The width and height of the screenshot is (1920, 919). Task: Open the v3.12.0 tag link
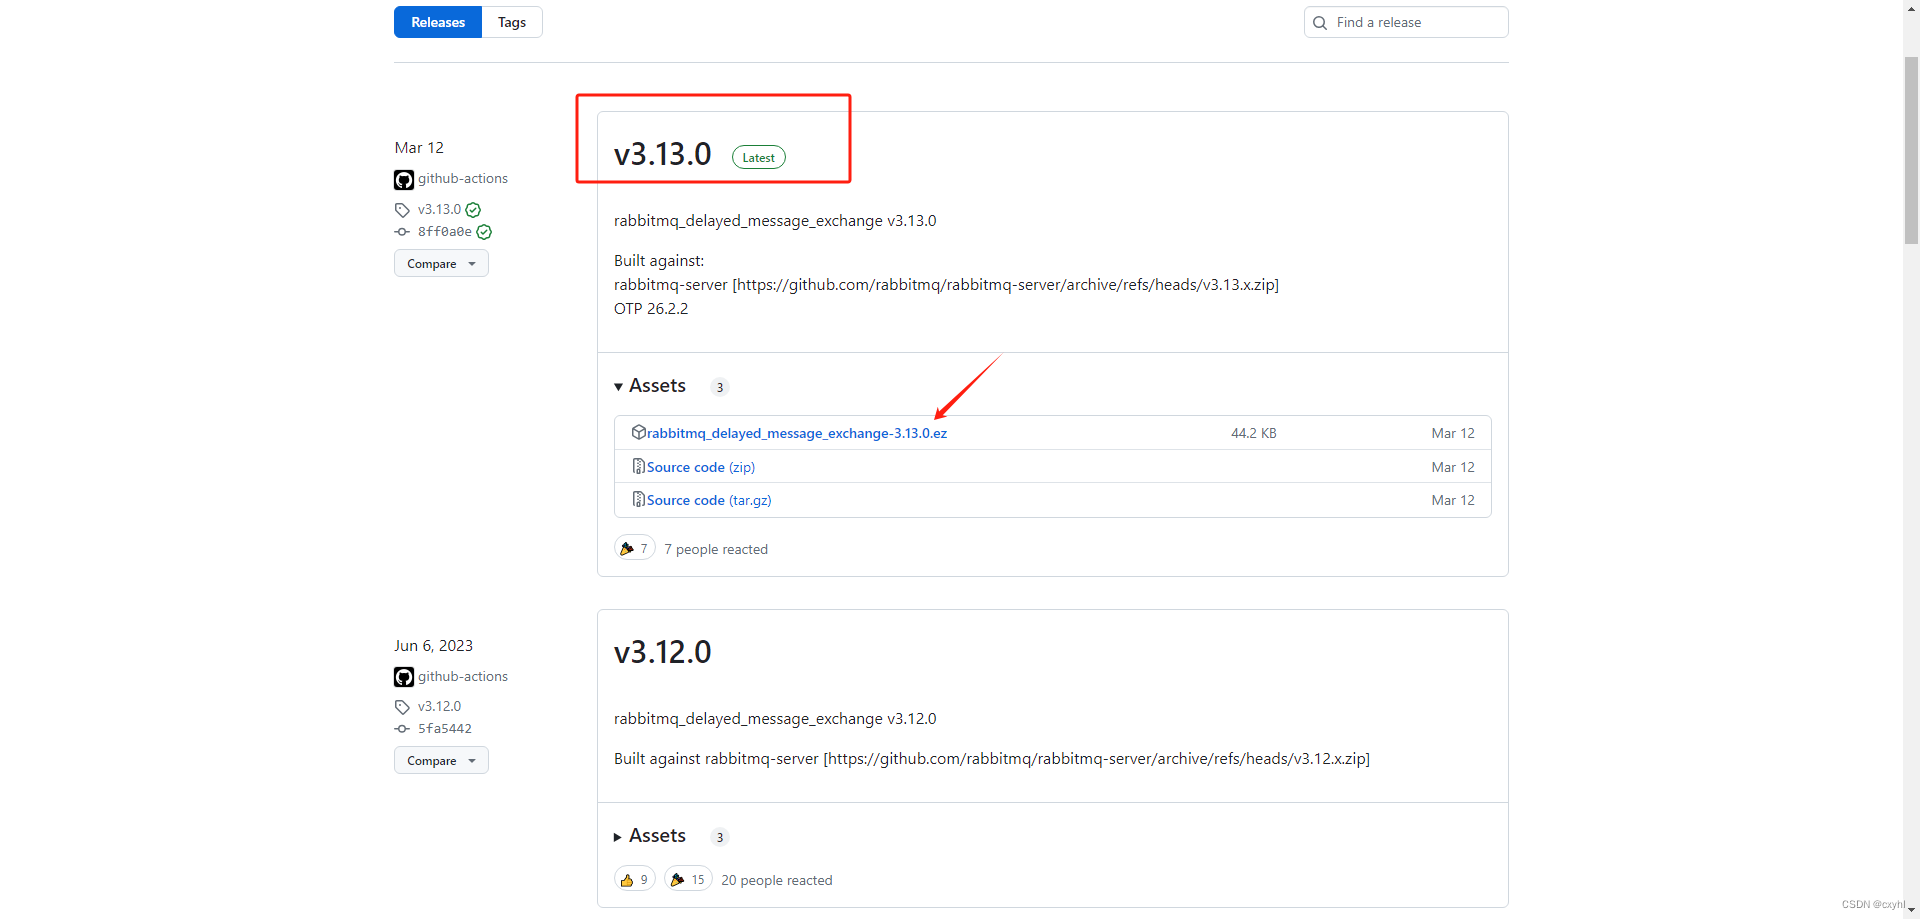[439, 706]
